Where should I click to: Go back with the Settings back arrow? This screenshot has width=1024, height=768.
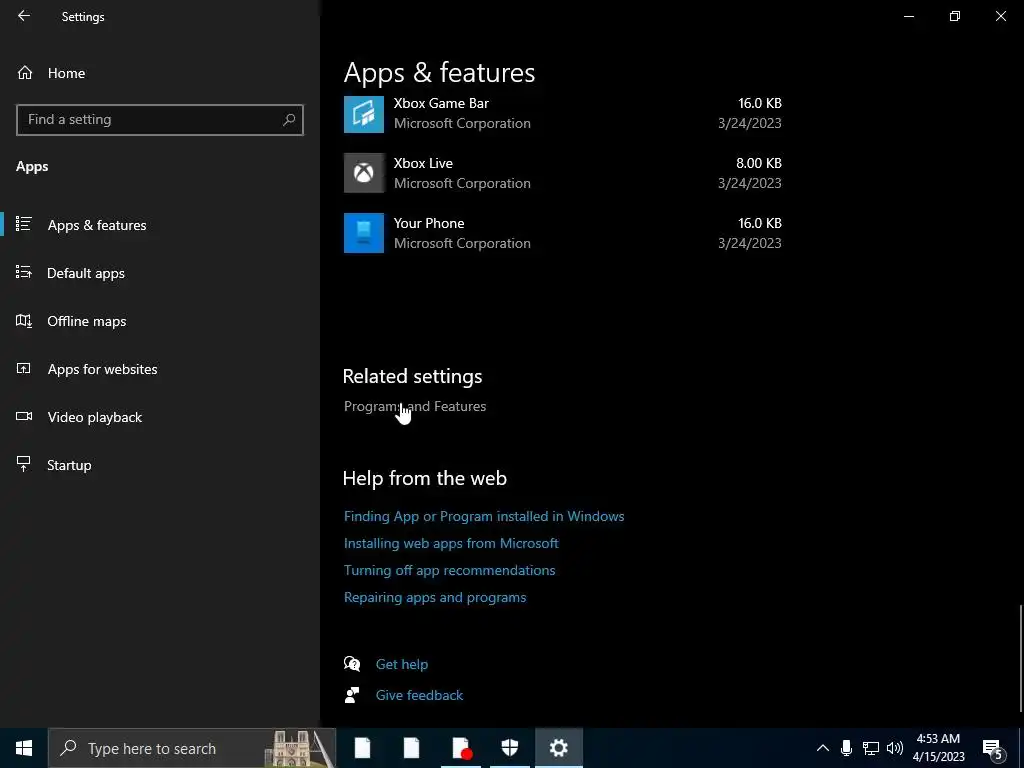click(x=24, y=16)
